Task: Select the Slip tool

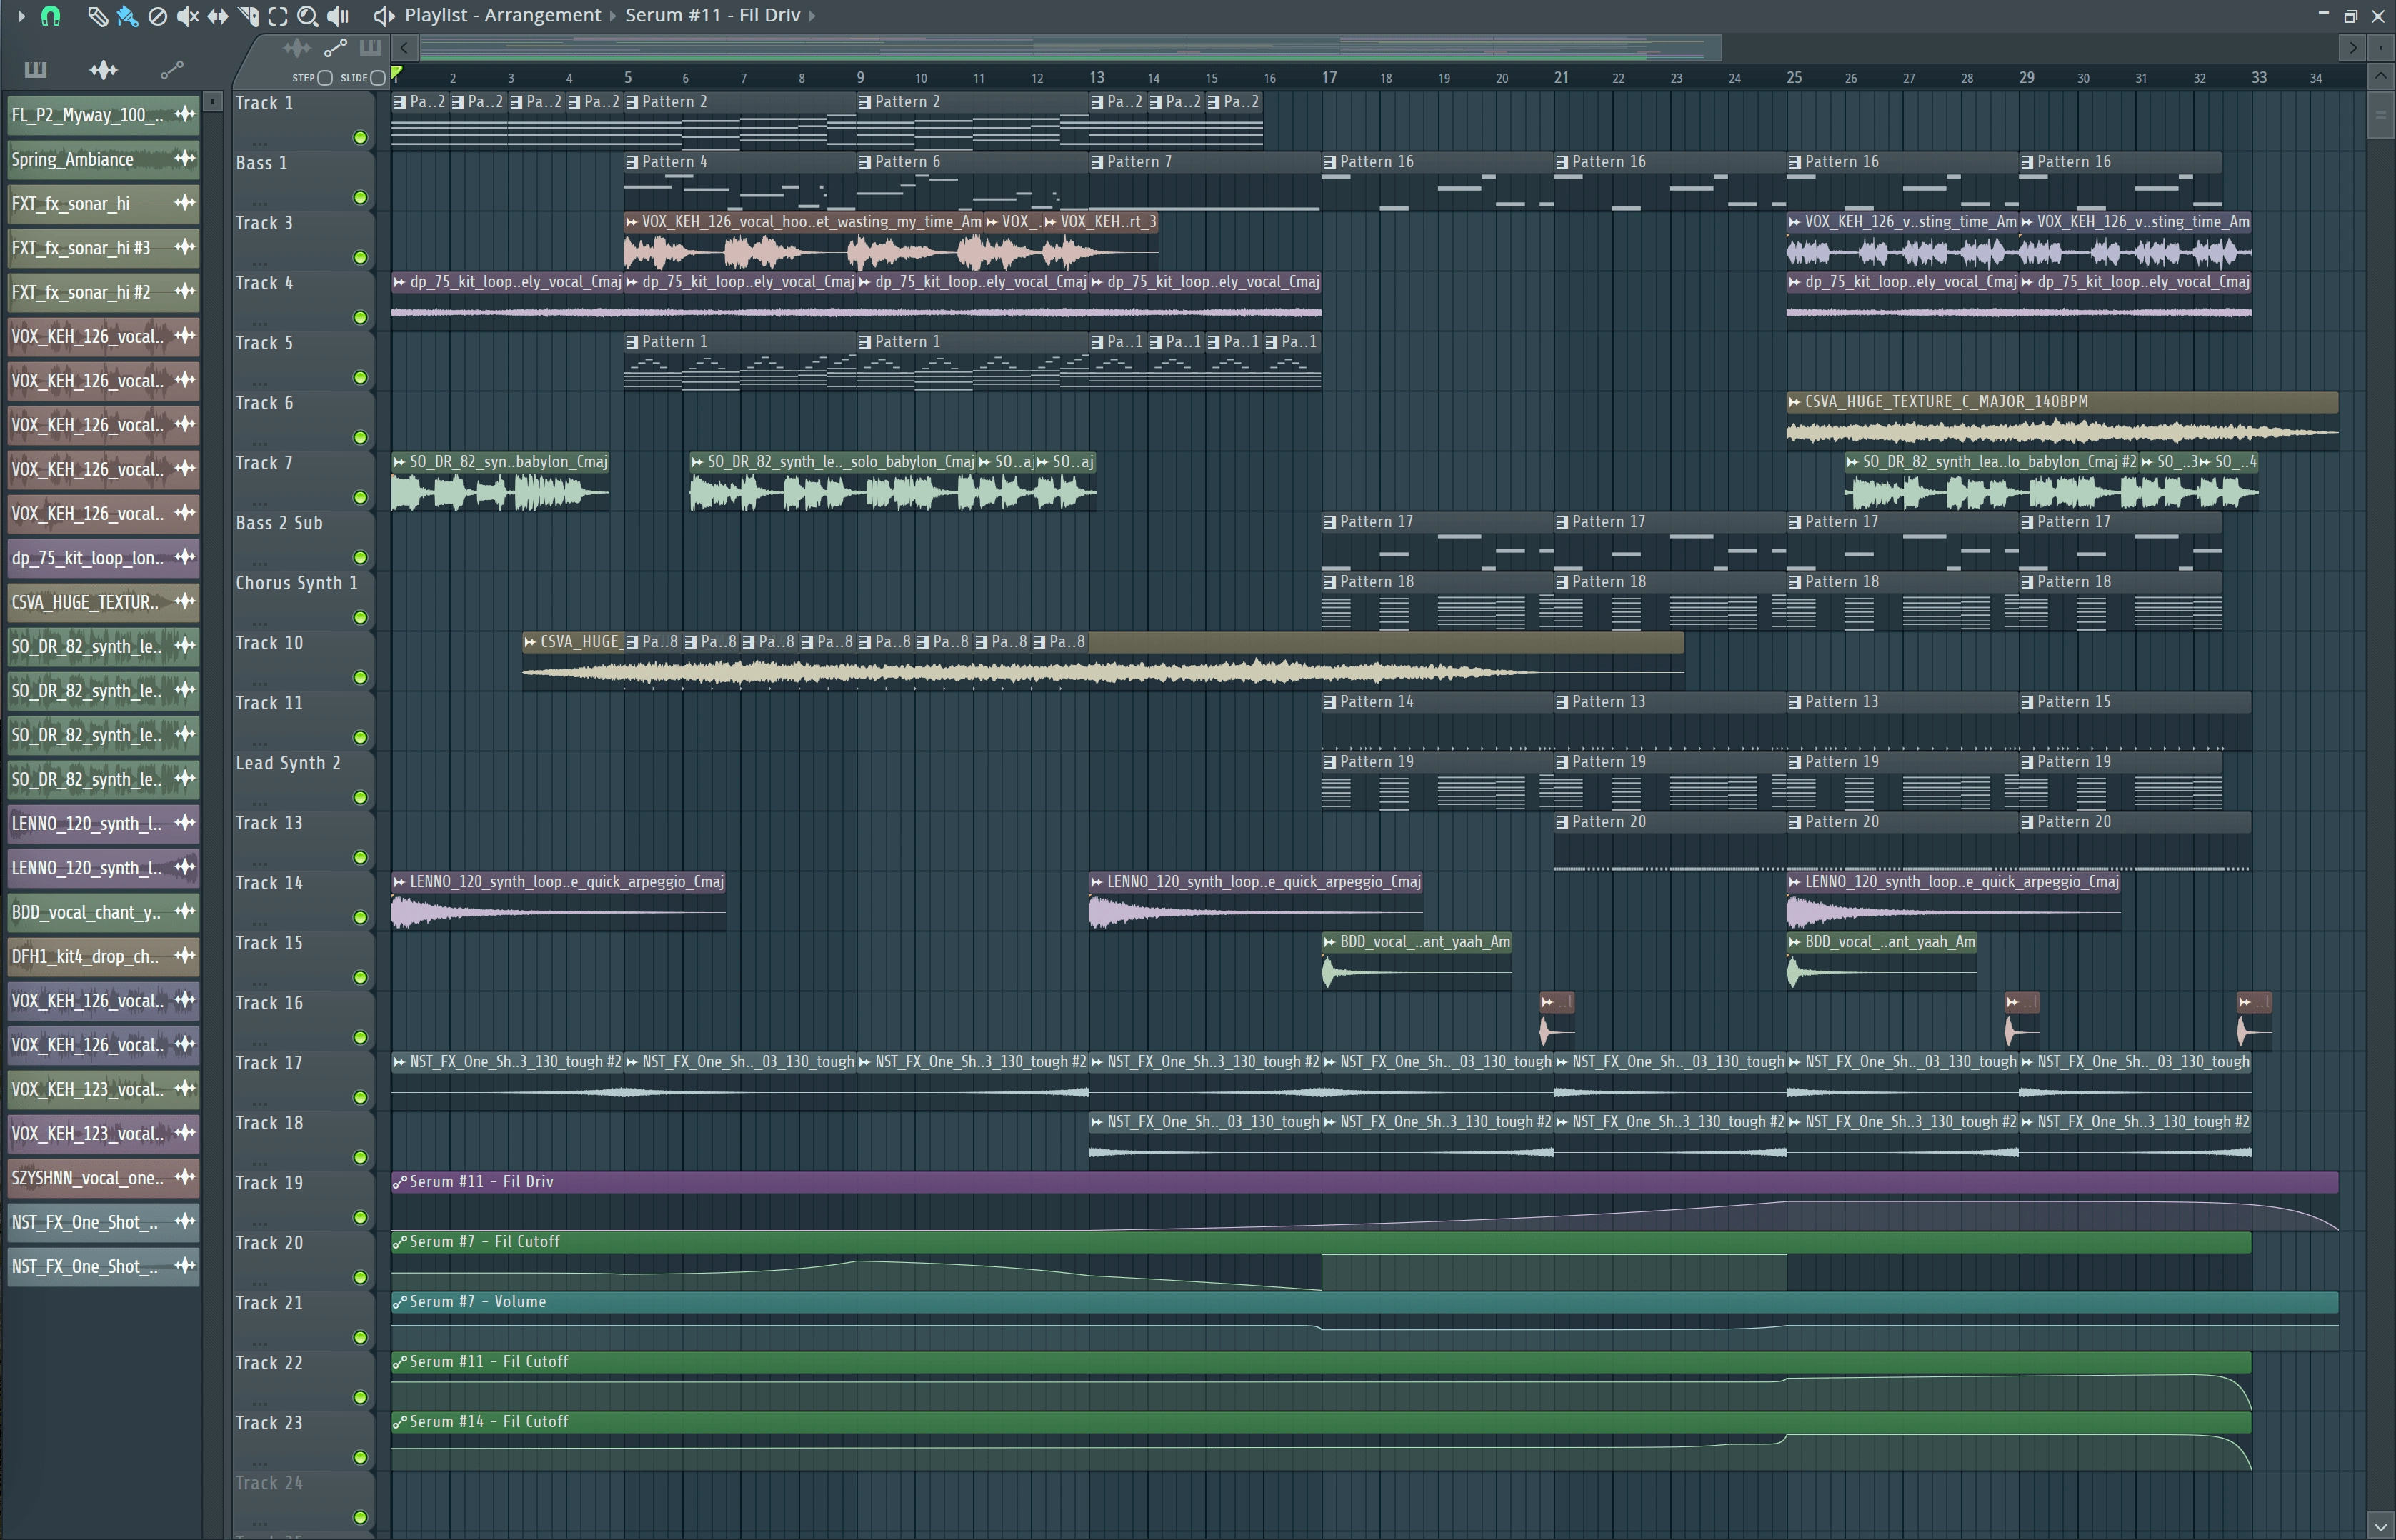Action: (217, 16)
